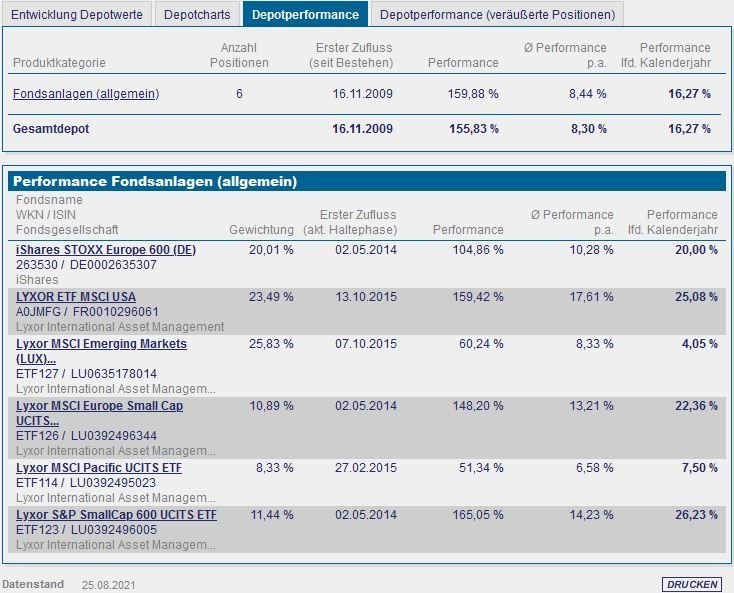734x593 pixels.
Task: Open iShares STOXX Europe 600 (DE) fund
Action: [106, 250]
